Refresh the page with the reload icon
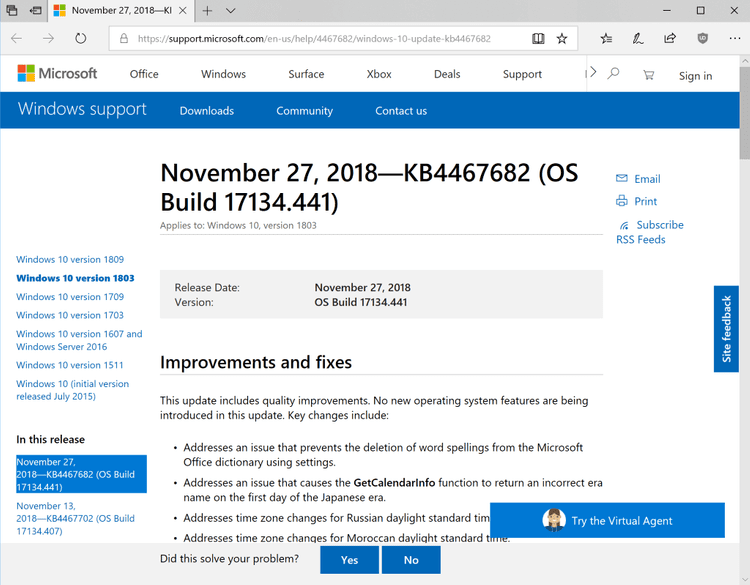Screen dimensions: 750x585 point(80,38)
